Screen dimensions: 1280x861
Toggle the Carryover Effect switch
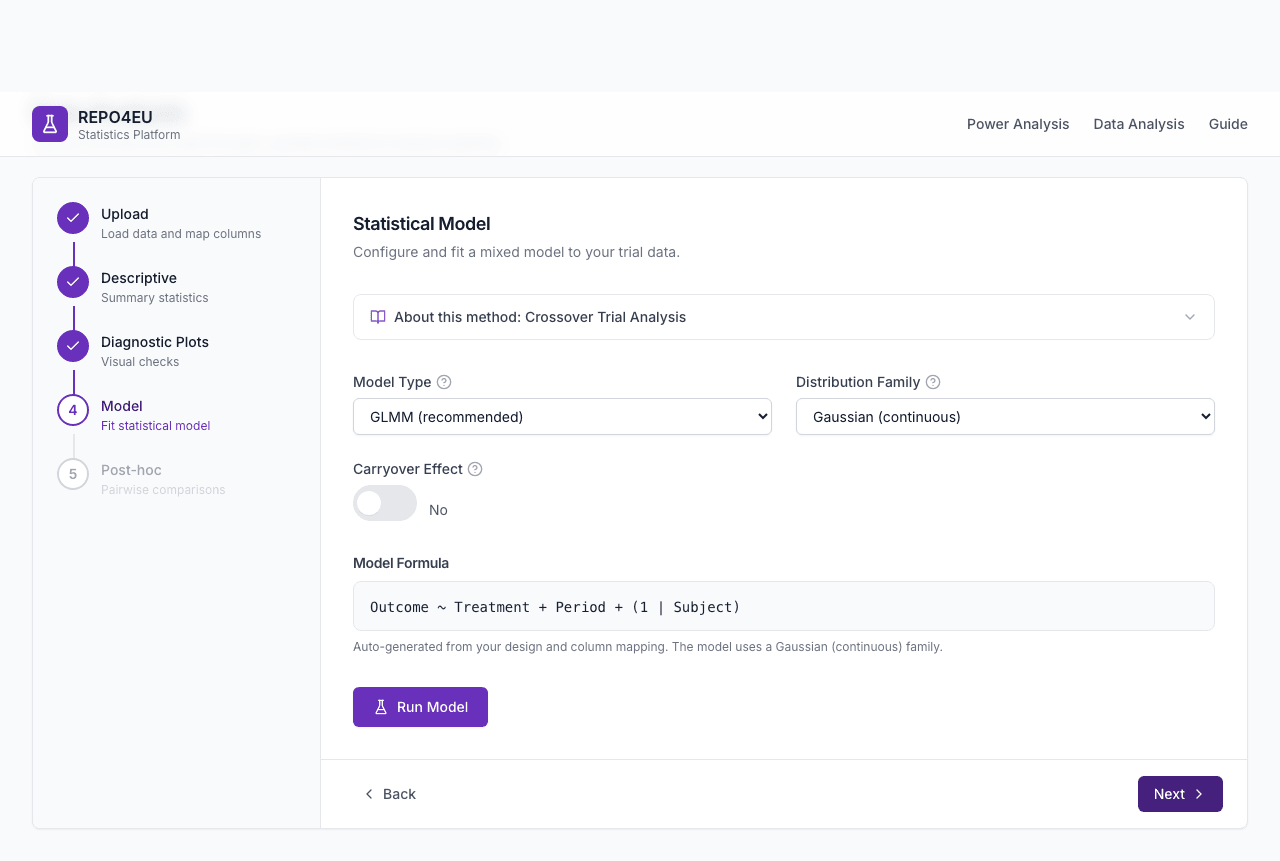(385, 503)
